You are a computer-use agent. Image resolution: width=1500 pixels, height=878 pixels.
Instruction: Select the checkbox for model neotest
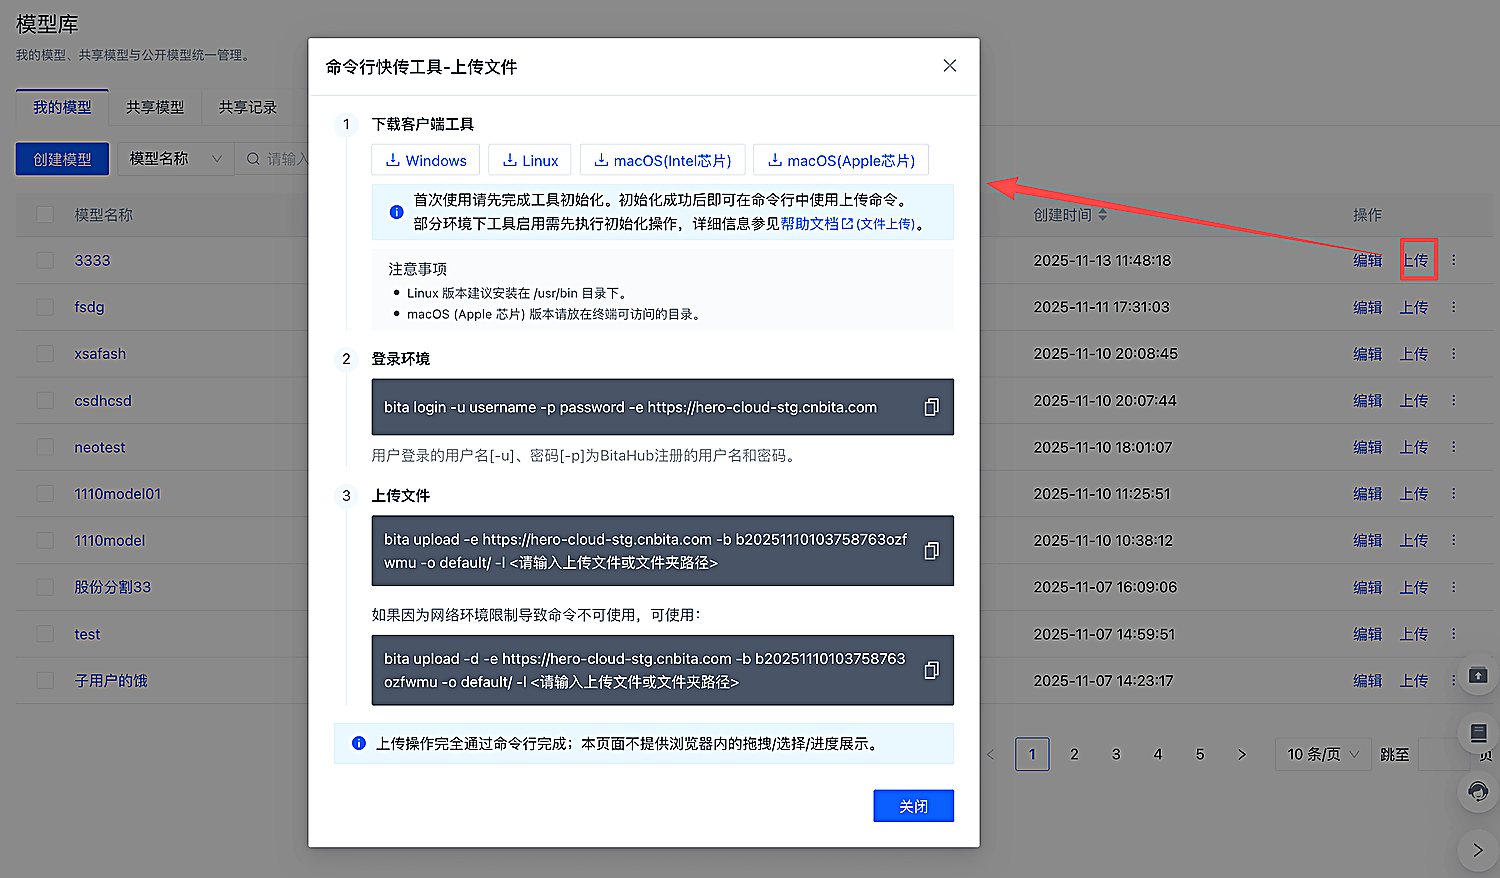pyautogui.click(x=45, y=447)
